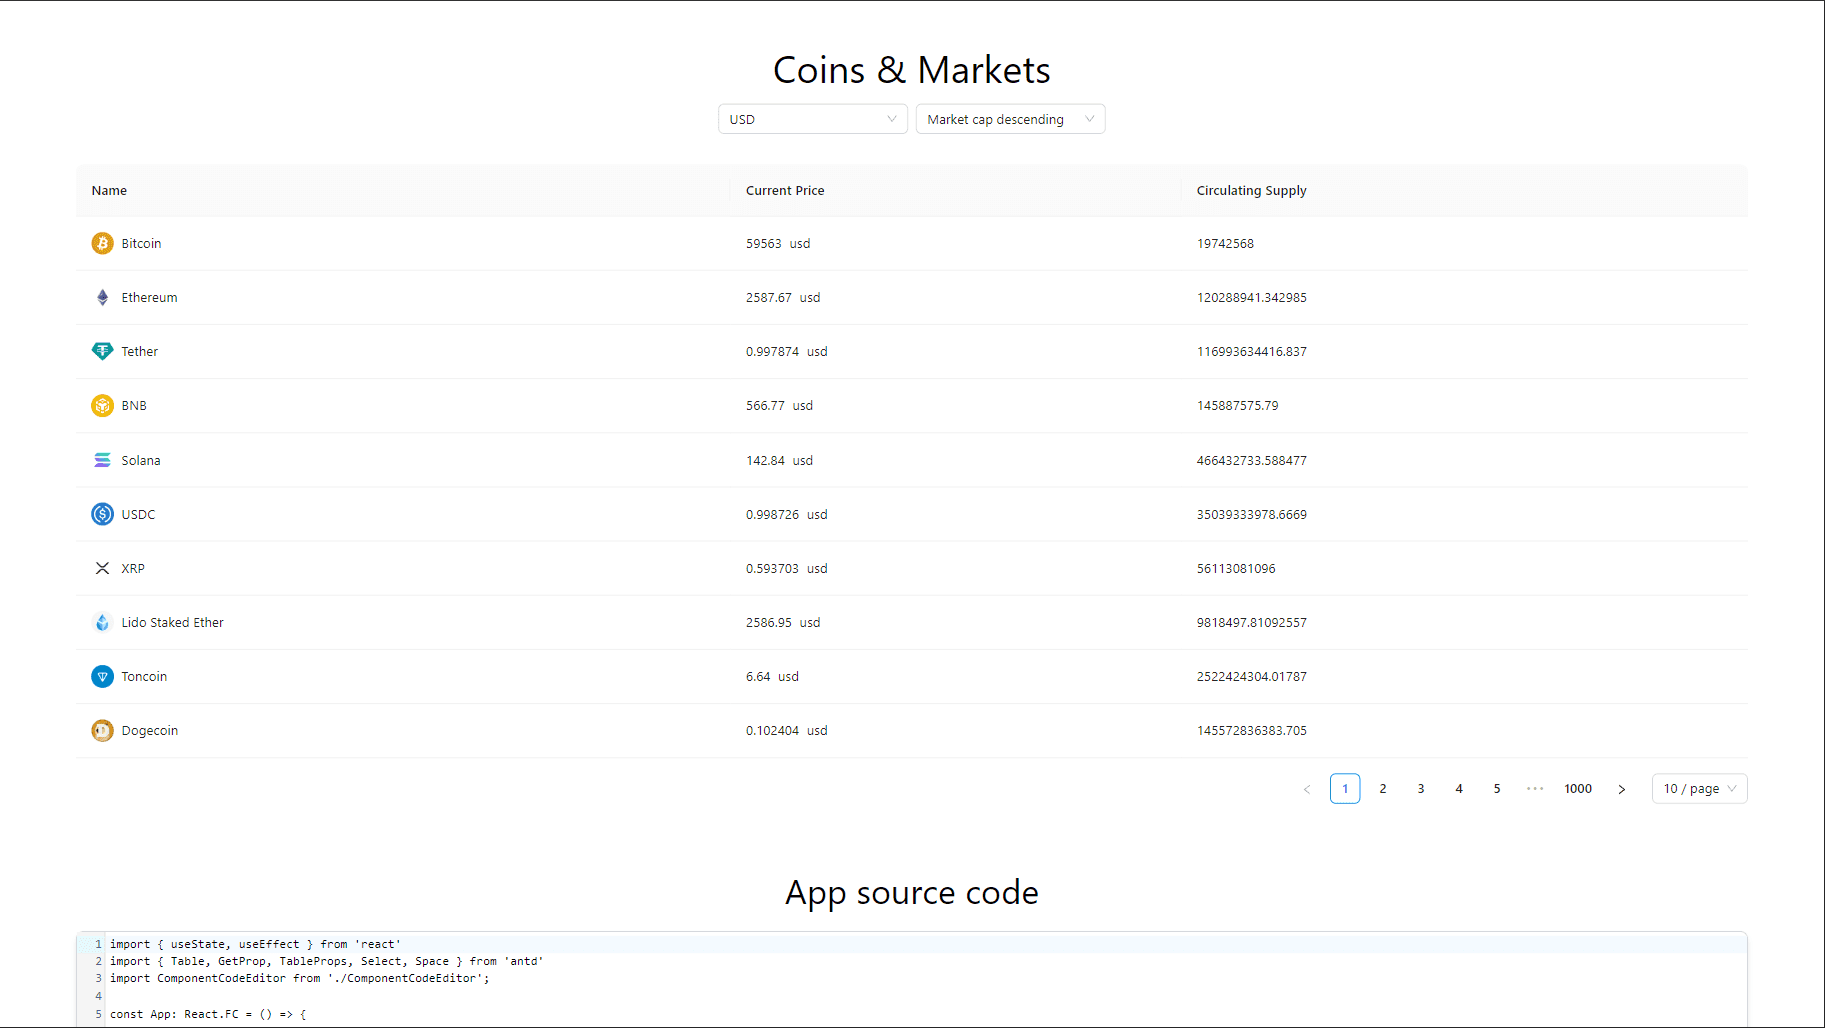This screenshot has height=1028, width=1825.
Task: Click the Bitcoin coin logo
Action: point(102,243)
